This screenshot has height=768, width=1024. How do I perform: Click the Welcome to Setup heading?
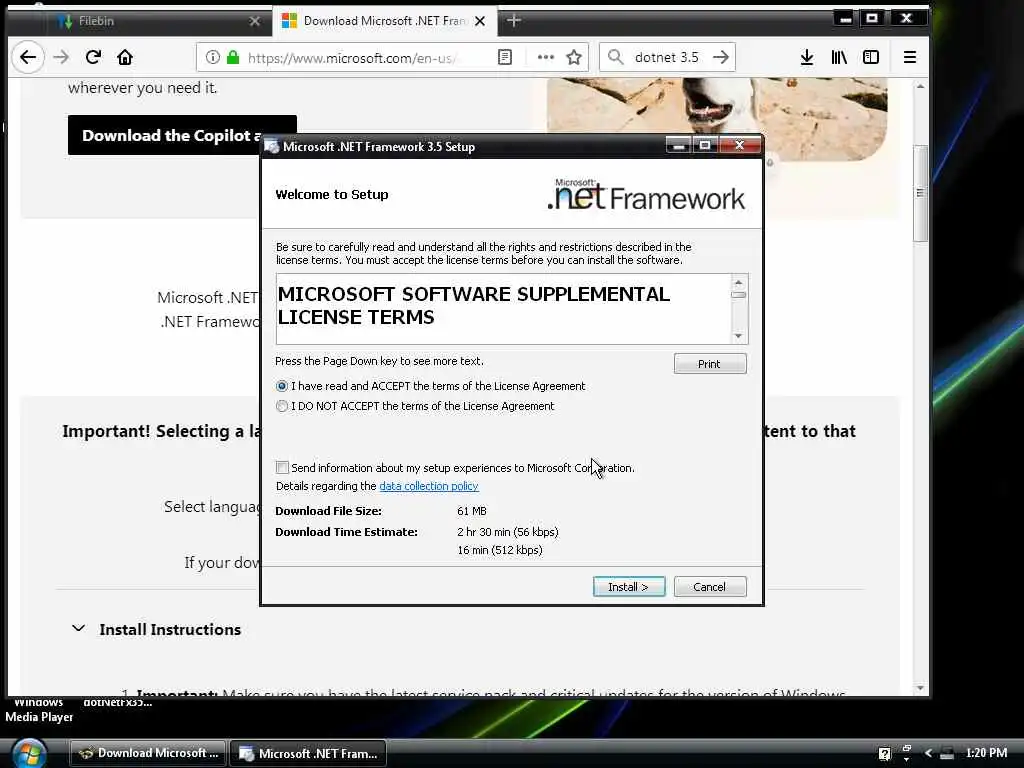[x=332, y=195]
